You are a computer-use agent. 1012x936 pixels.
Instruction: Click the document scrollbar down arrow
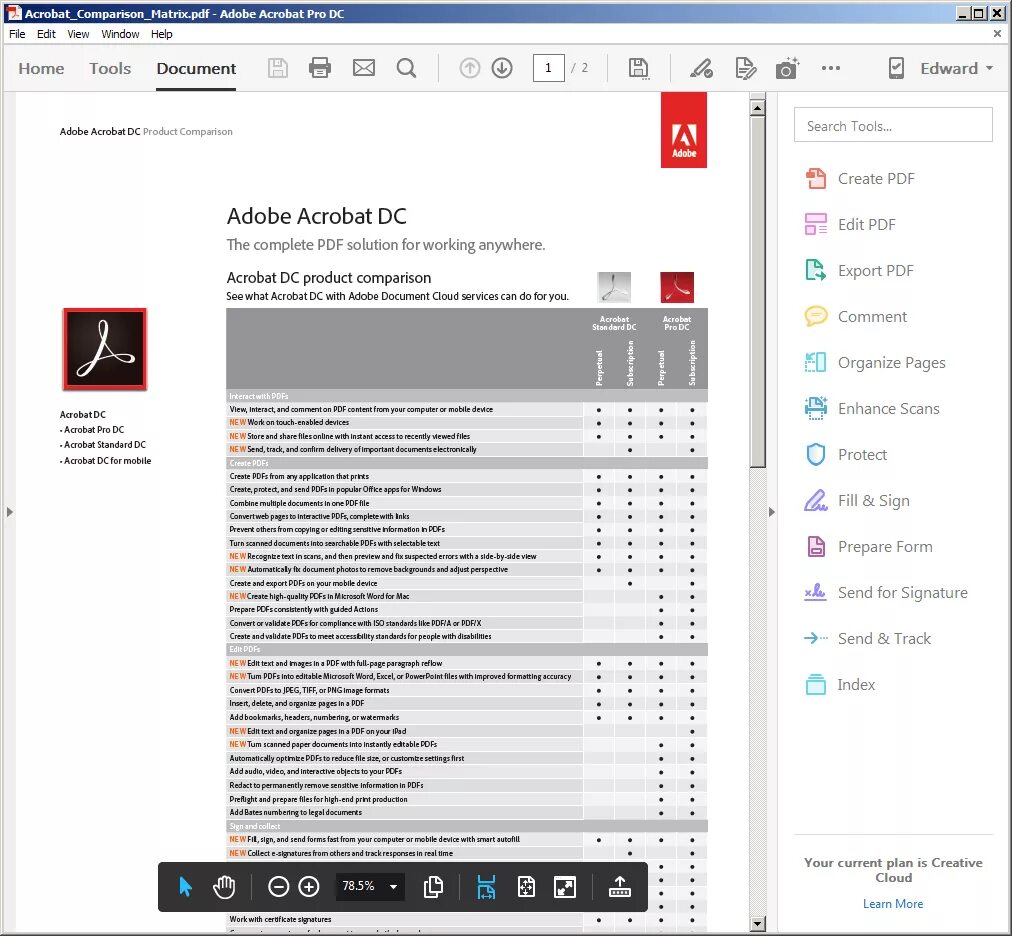758,924
